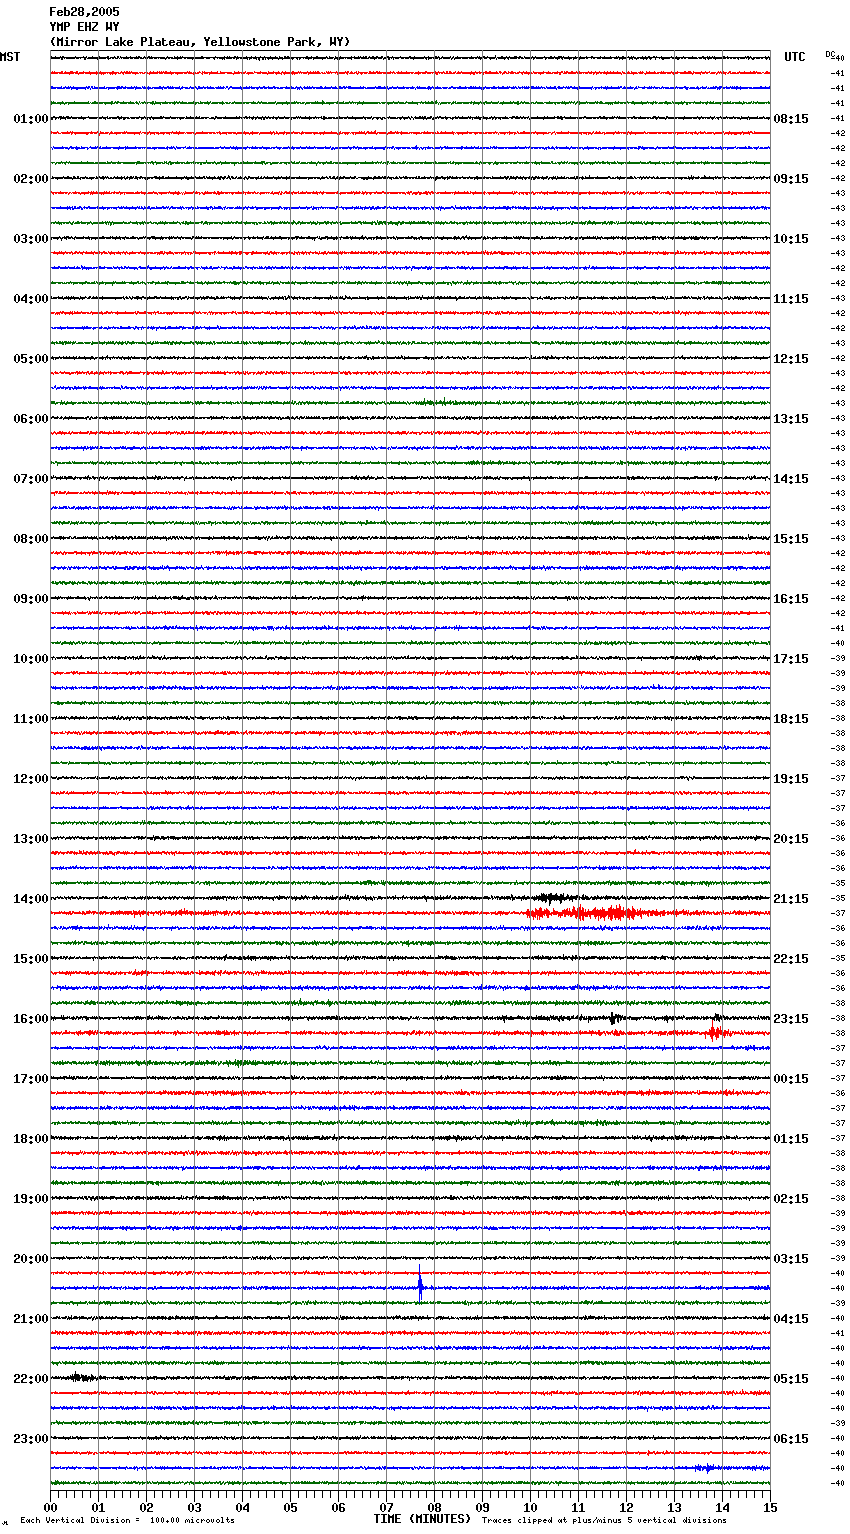
Task: Click the 18:15 UTC time label
Action: pyautogui.click(x=791, y=719)
